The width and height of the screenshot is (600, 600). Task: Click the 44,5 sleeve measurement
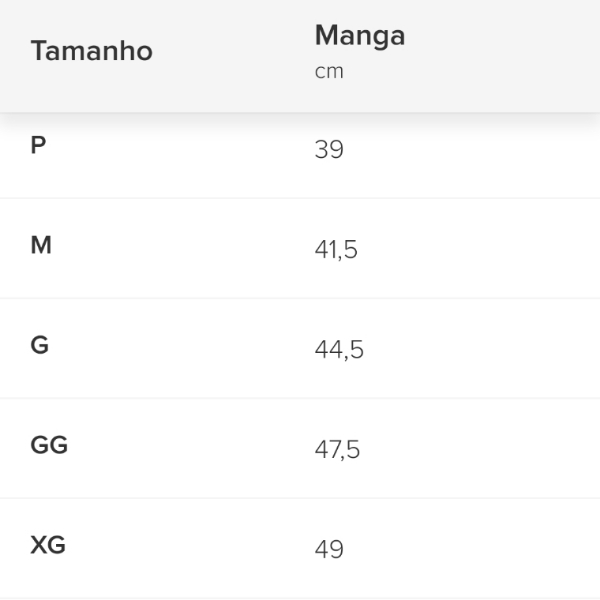339,350
